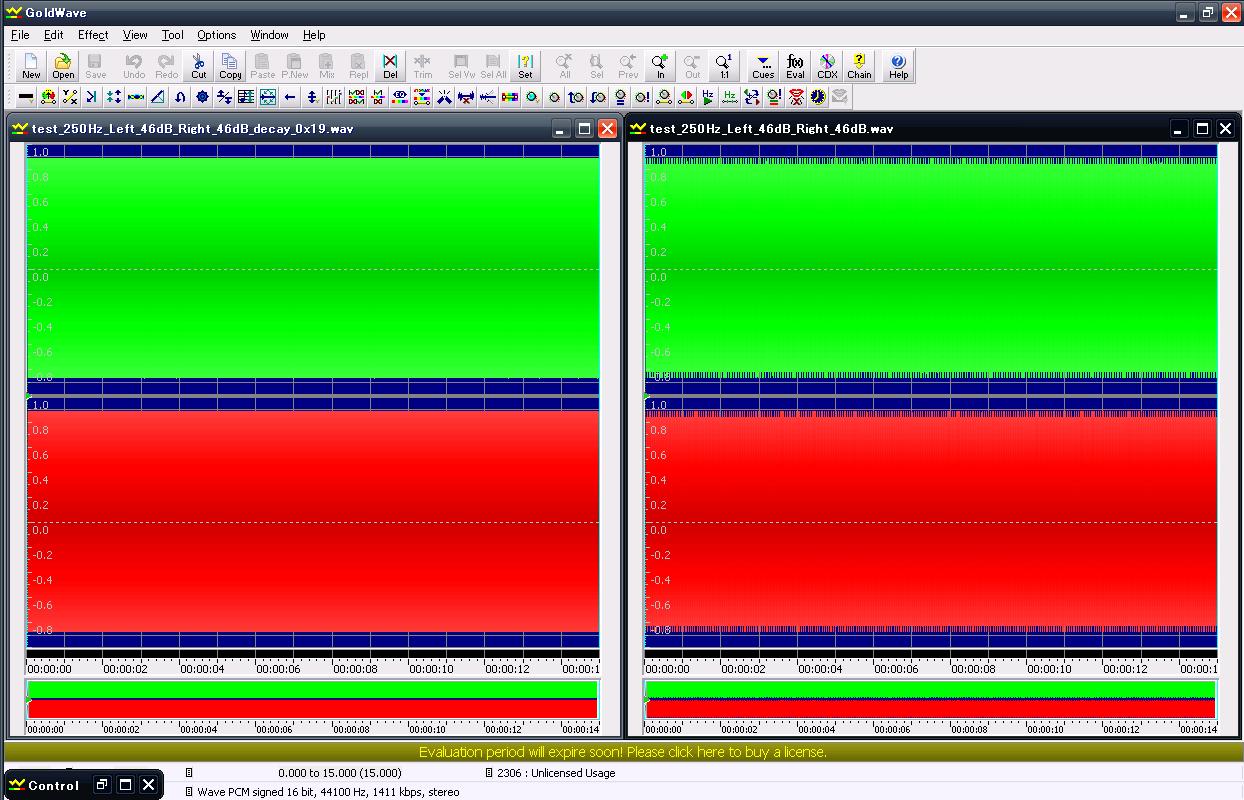Open the Edit menu
The width and height of the screenshot is (1244, 800).
[54, 35]
